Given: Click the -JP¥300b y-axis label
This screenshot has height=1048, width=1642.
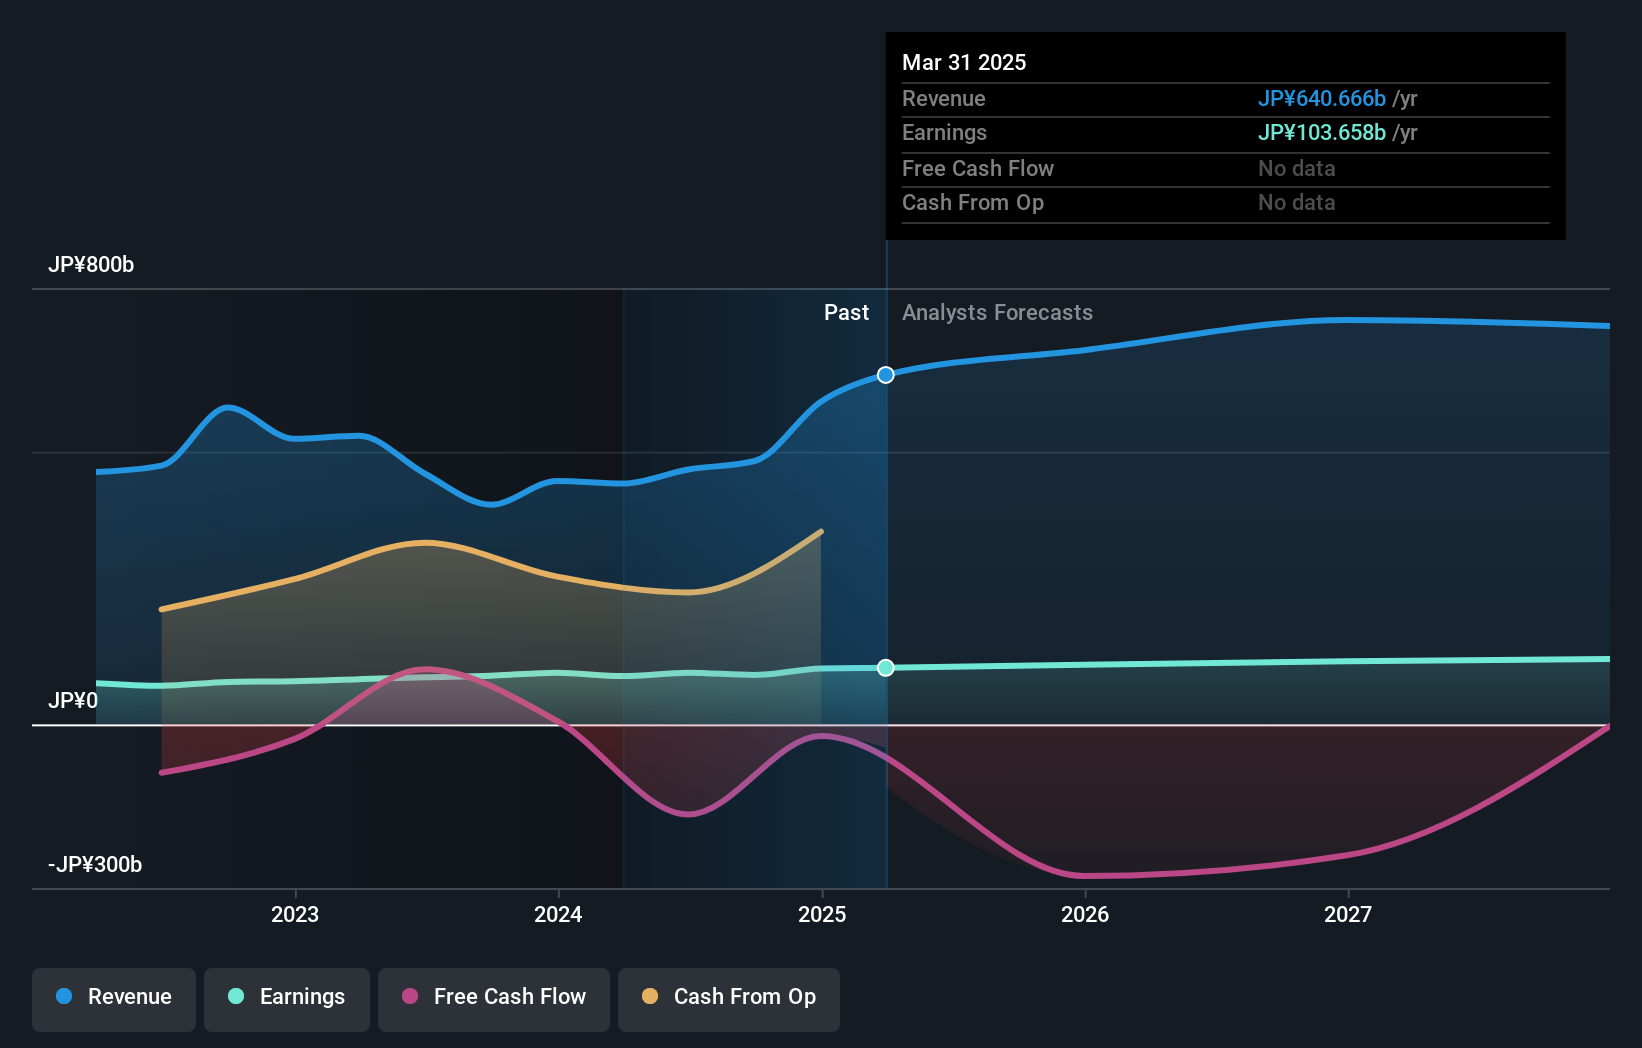Looking at the screenshot, I should click(95, 864).
